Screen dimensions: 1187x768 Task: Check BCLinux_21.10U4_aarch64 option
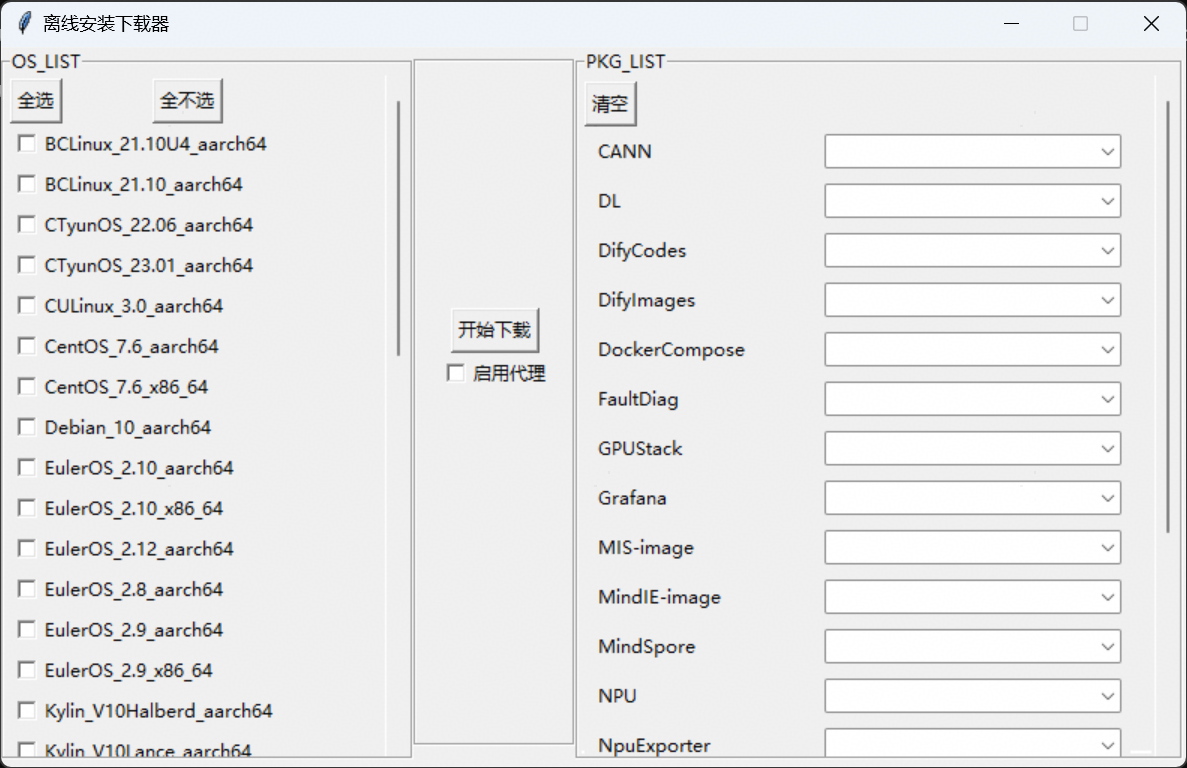click(27, 144)
